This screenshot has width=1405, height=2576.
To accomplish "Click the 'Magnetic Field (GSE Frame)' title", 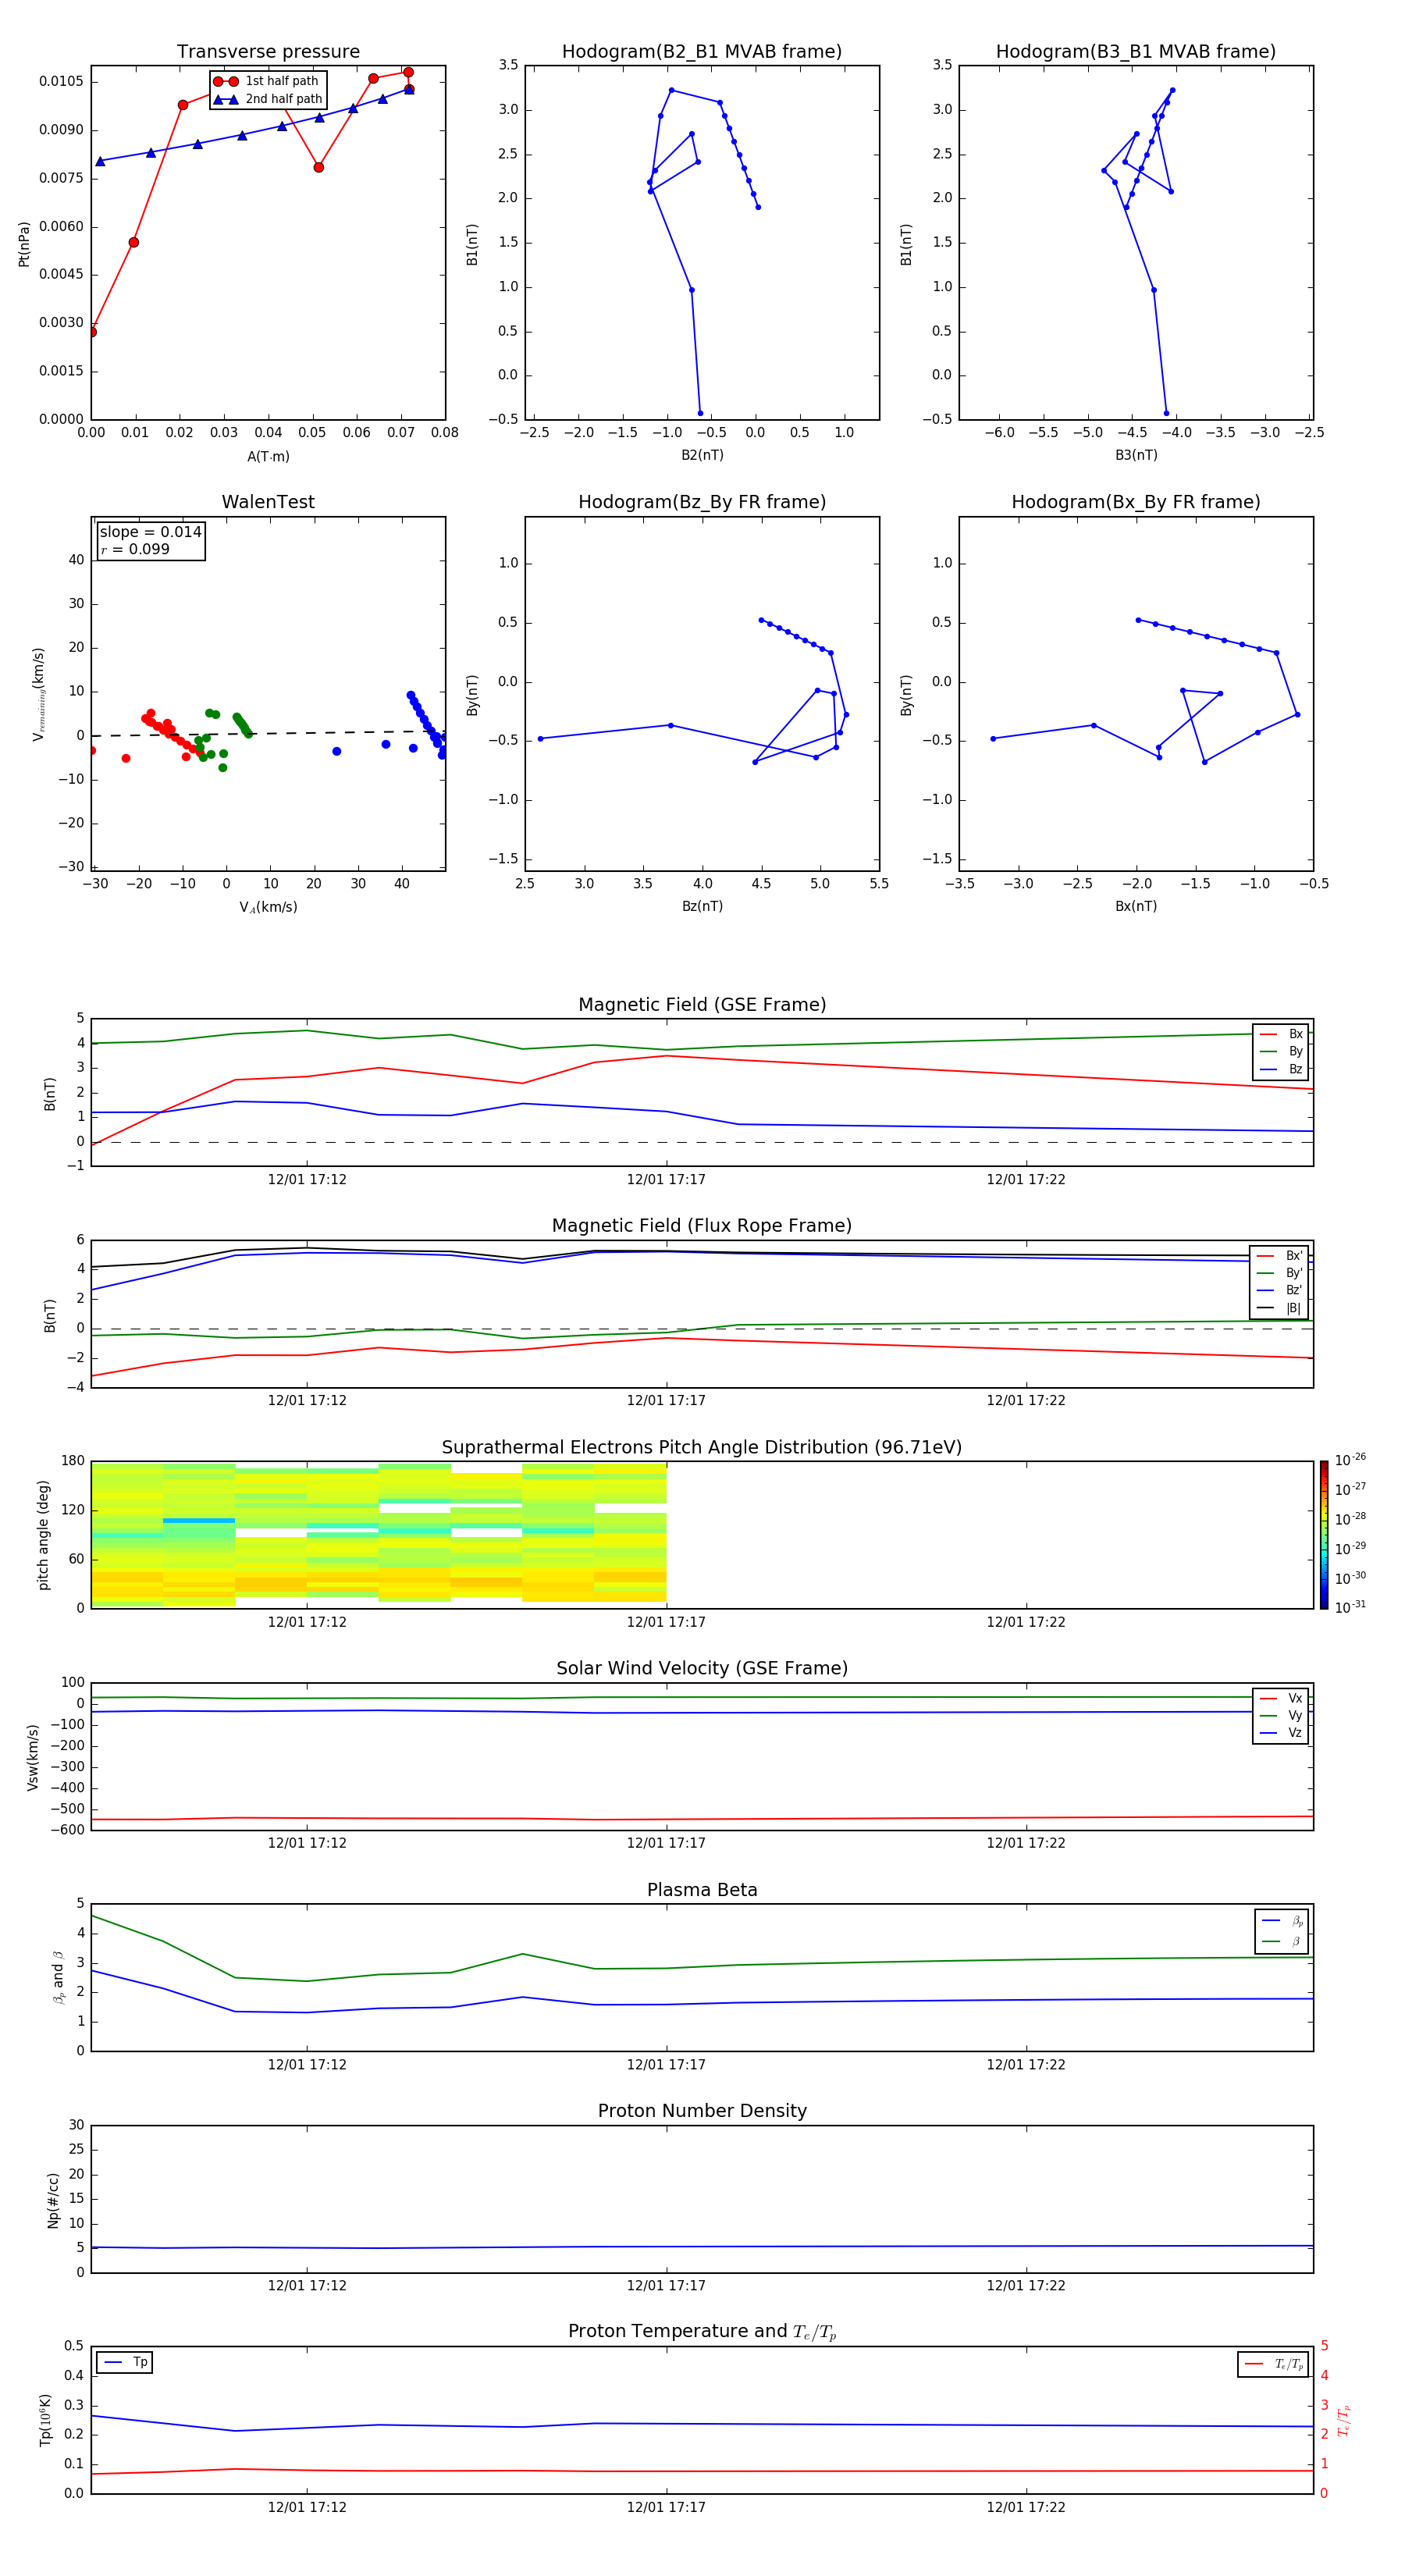I will 702,1005.
